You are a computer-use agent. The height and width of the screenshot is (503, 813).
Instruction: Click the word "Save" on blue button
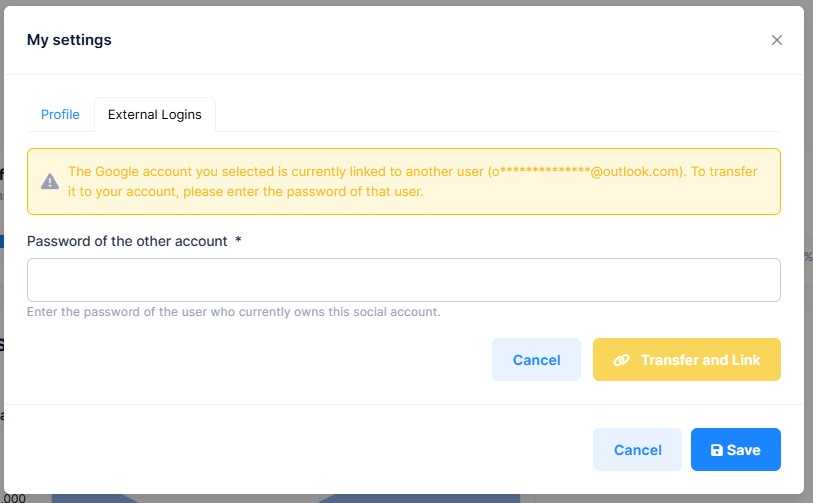pyautogui.click(x=744, y=450)
